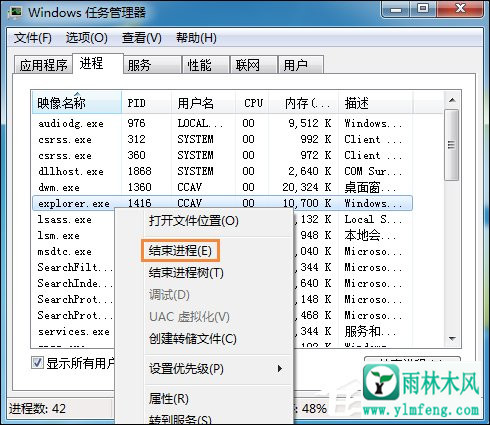Image resolution: width=490 pixels, height=425 pixels.
Task: Open 属性(R) from the context menu
Action: (169, 398)
